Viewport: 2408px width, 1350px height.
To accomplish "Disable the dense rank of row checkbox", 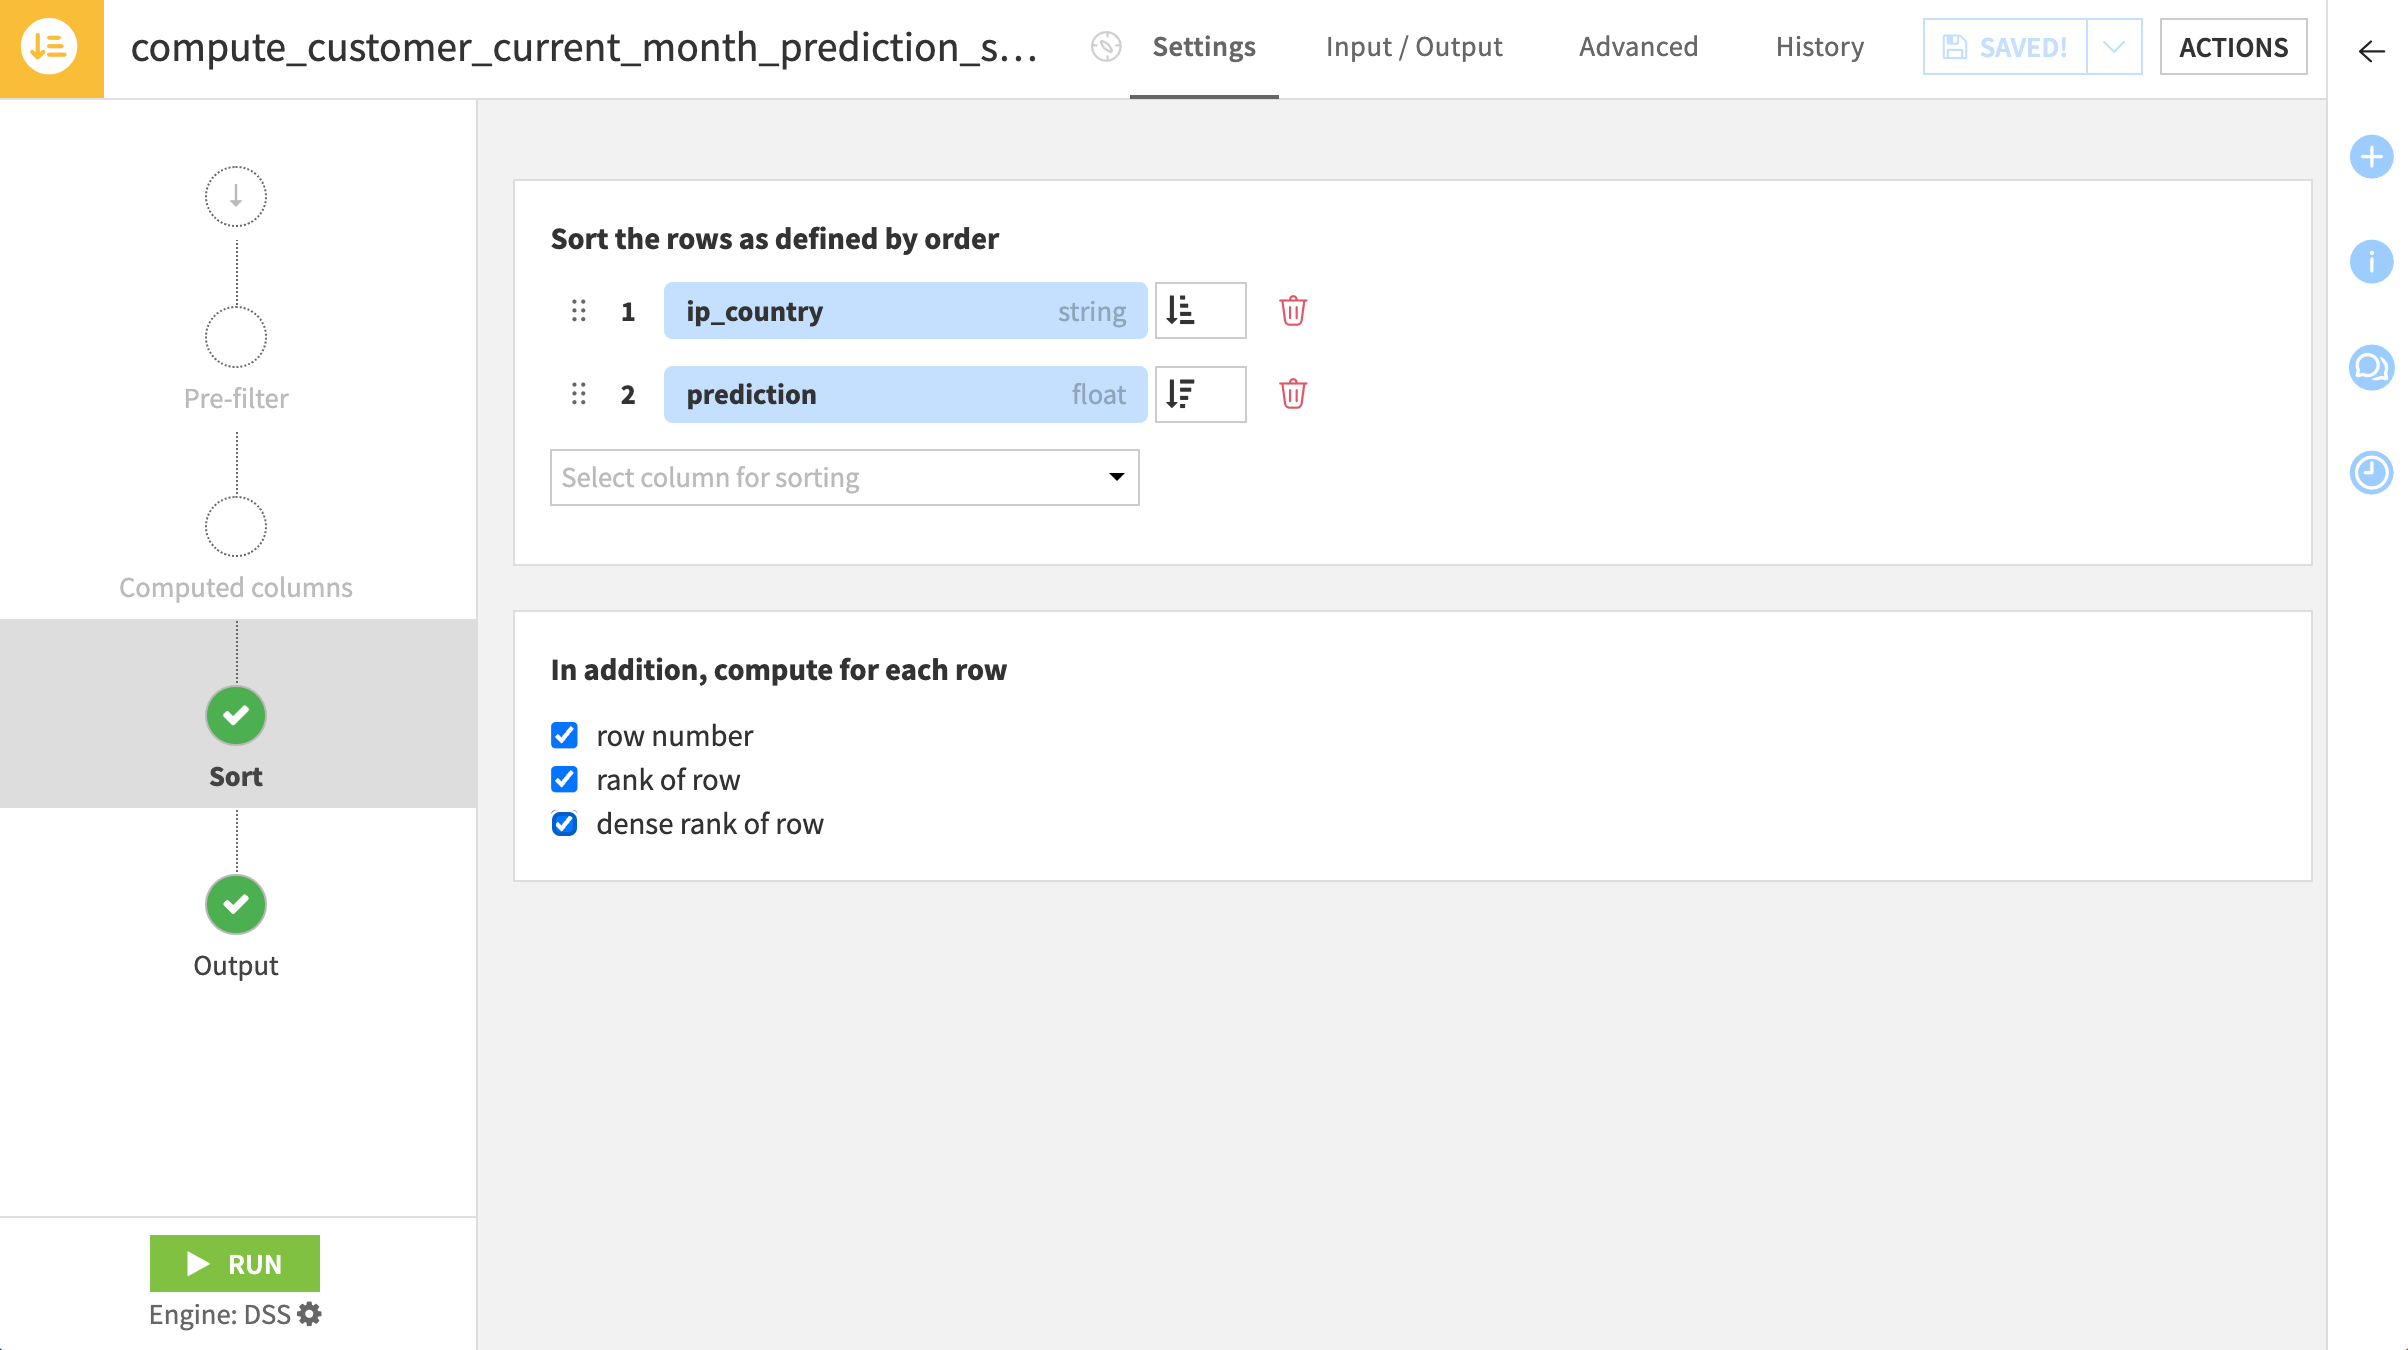I will pyautogui.click(x=564, y=822).
